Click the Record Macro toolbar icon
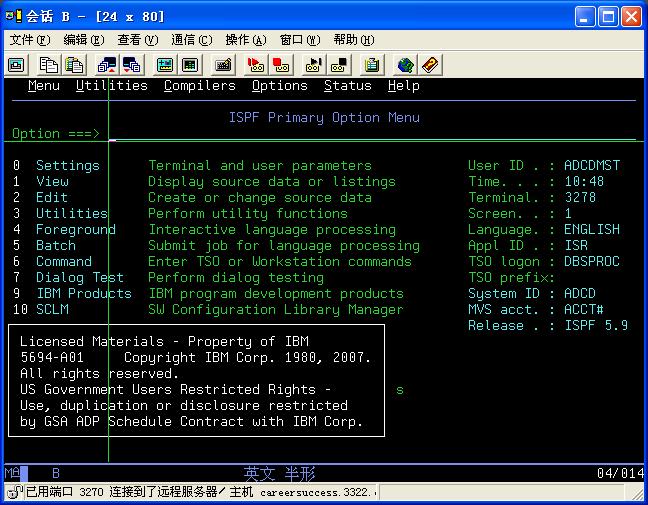Viewport: 648px width, 505px height. click(256, 65)
